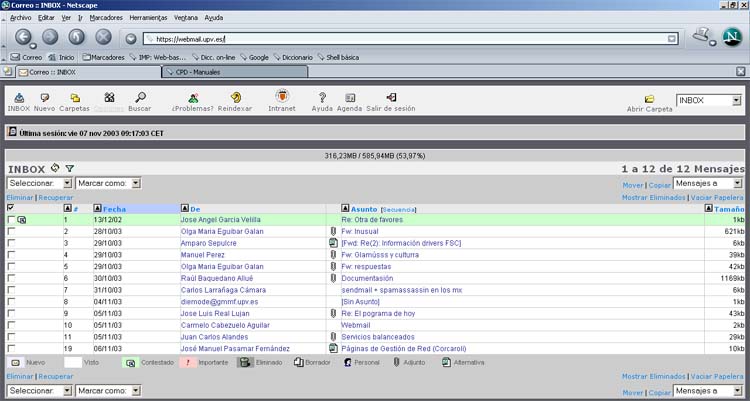Click the browser Forward arrow button
Viewport: 750px width, 401px height.
pos(50,36)
